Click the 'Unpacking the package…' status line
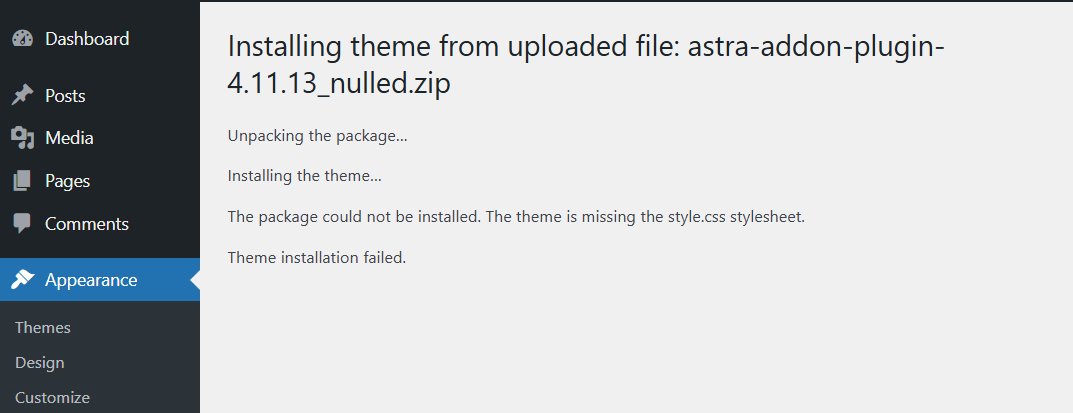1073x413 pixels. tap(317, 135)
